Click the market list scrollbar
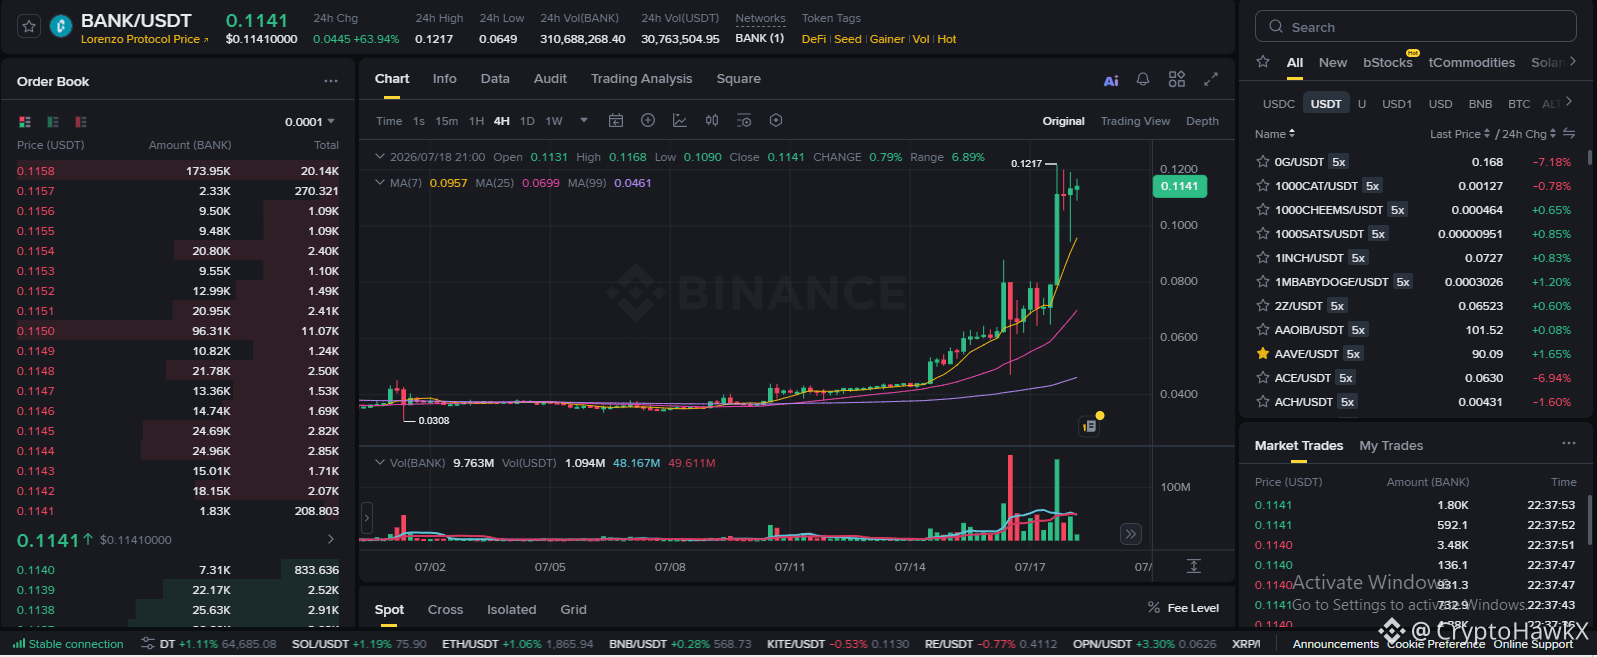 tap(1590, 158)
